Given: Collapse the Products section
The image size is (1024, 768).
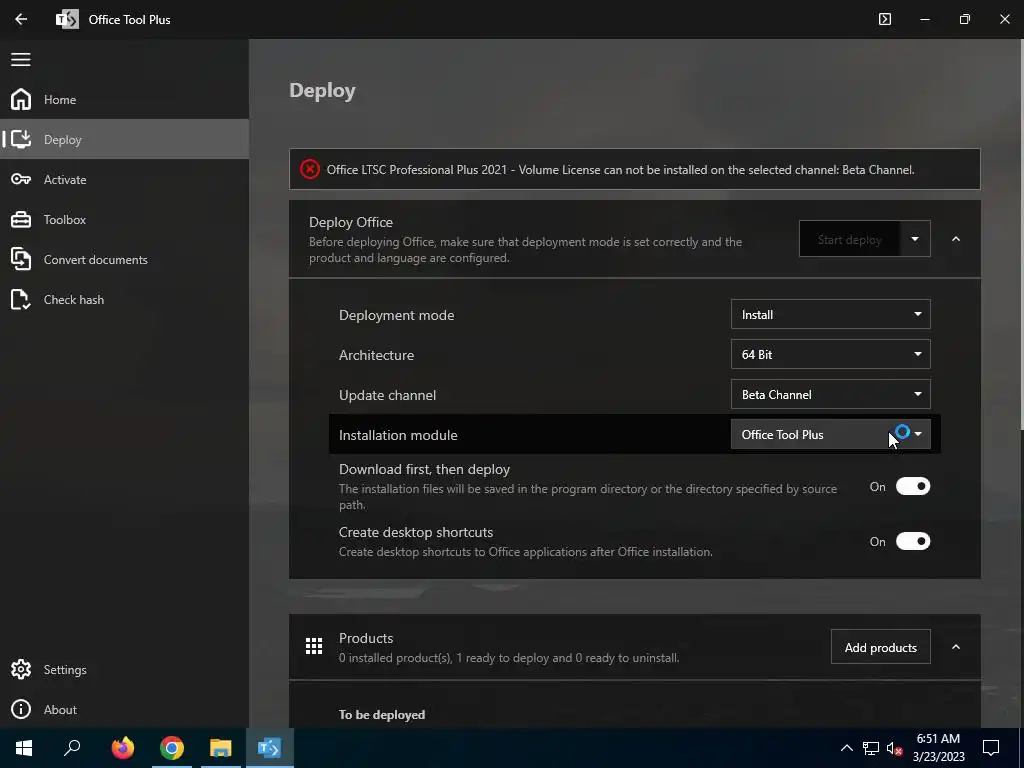Looking at the screenshot, I should (x=955, y=647).
